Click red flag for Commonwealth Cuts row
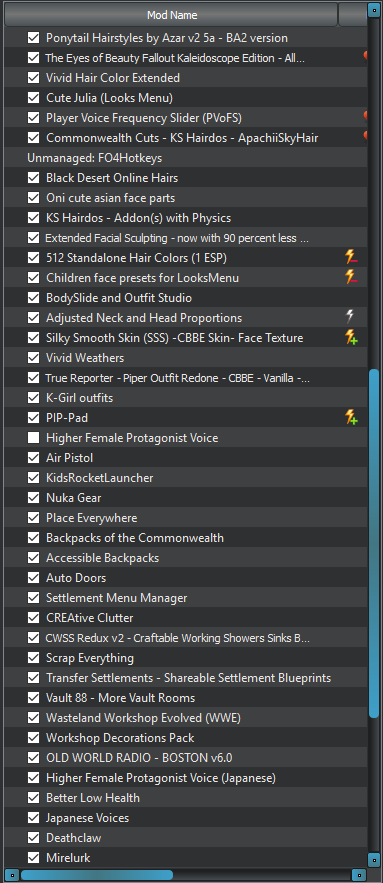The width and height of the screenshot is (383, 883). click(365, 137)
